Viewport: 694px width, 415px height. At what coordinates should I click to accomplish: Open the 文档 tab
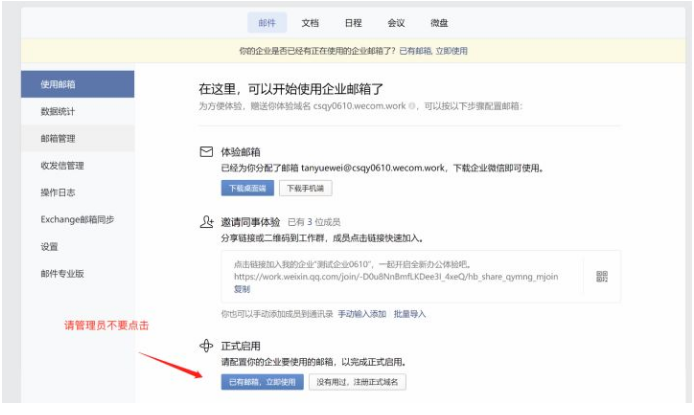pos(310,22)
